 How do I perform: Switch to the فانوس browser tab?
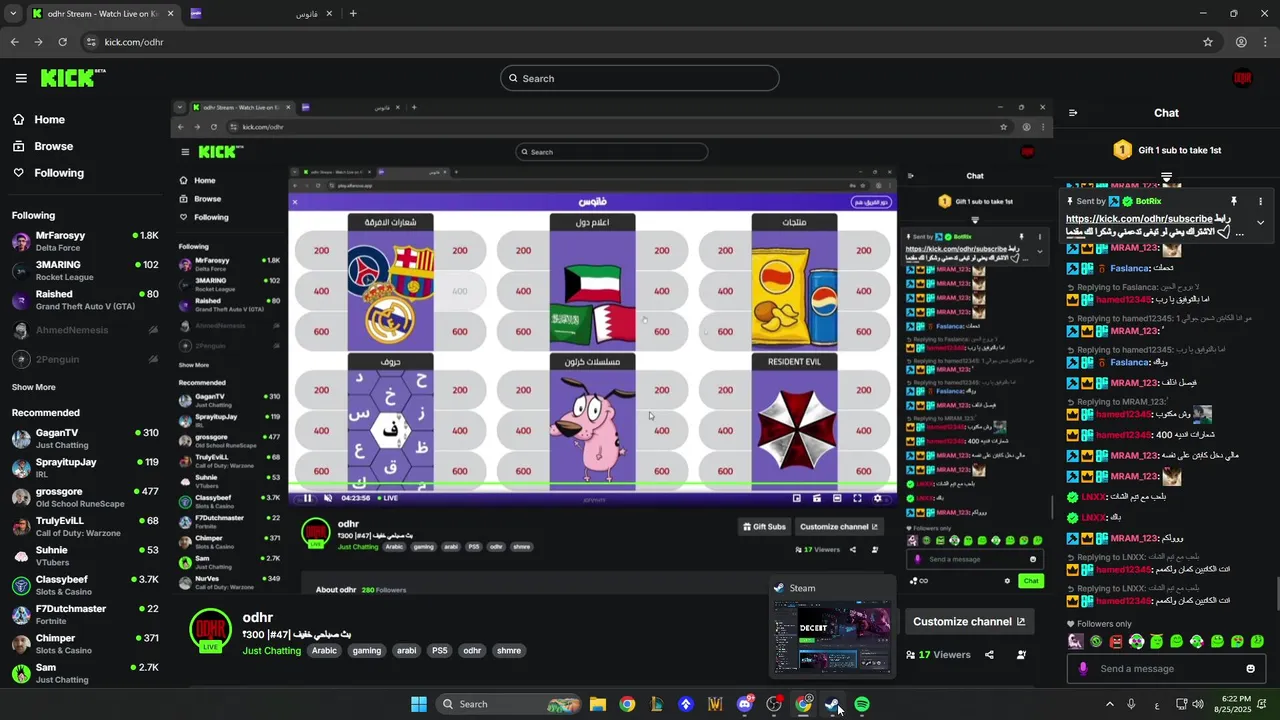[x=262, y=13]
